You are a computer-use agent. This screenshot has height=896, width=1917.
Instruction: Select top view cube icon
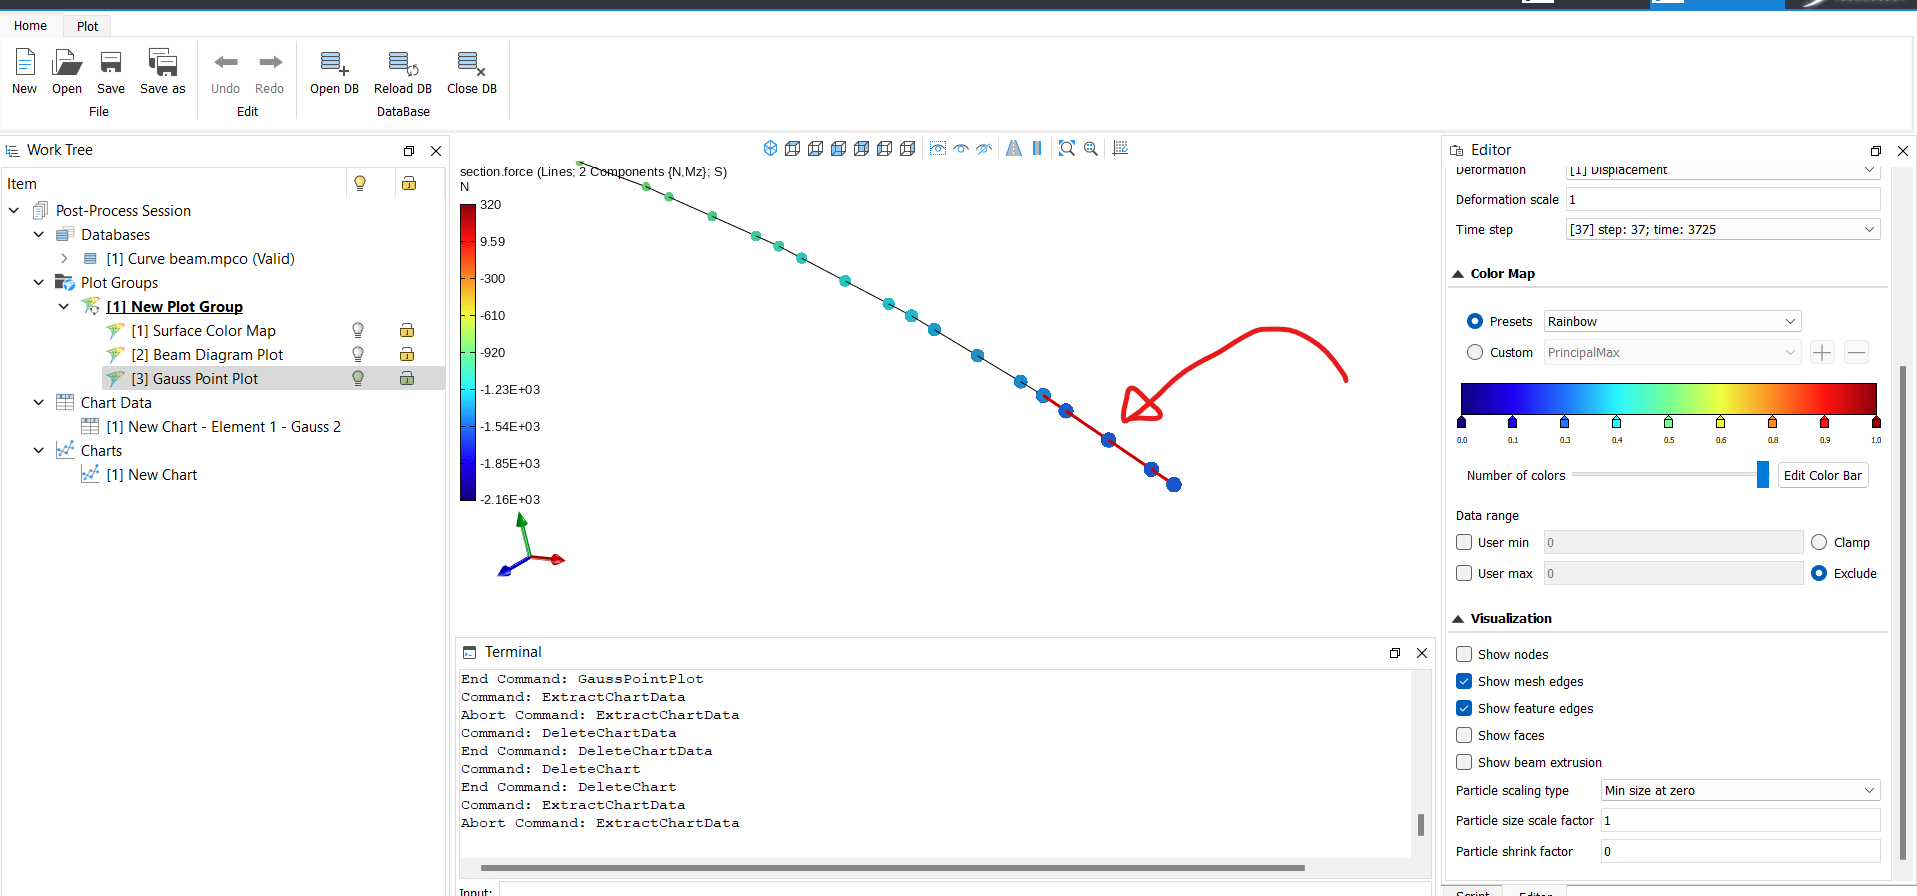792,148
